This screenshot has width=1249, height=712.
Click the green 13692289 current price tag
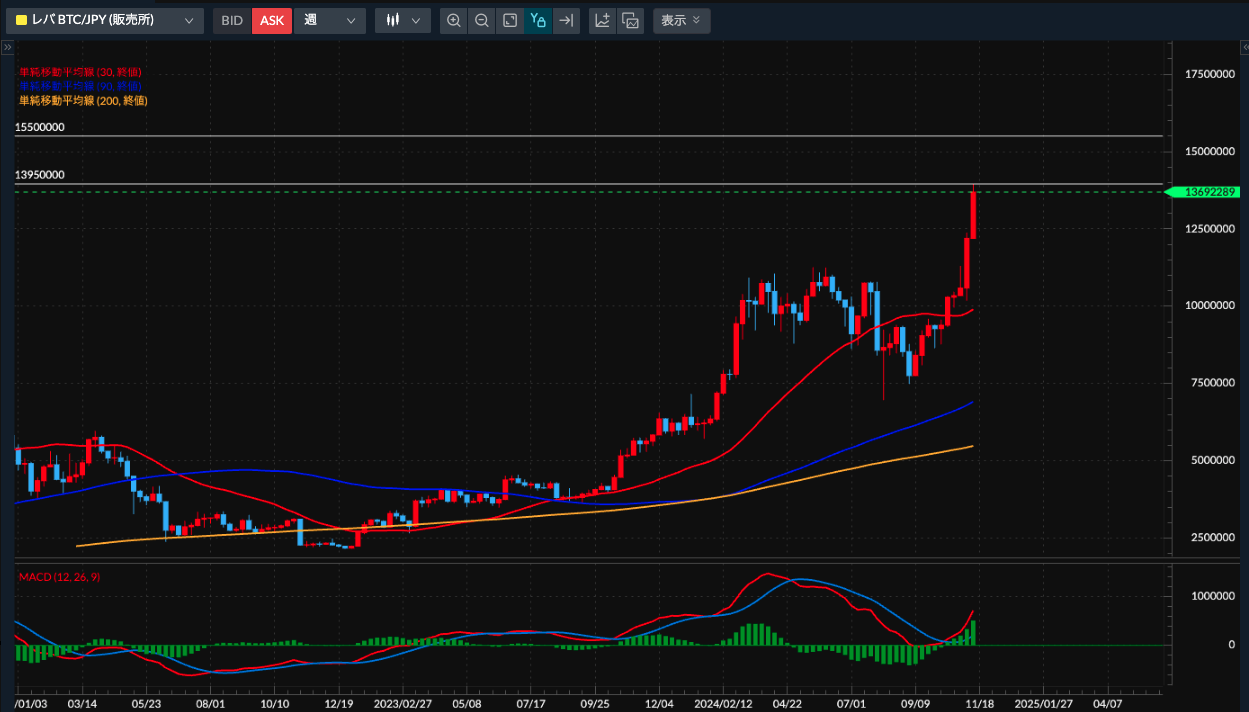click(x=1205, y=192)
